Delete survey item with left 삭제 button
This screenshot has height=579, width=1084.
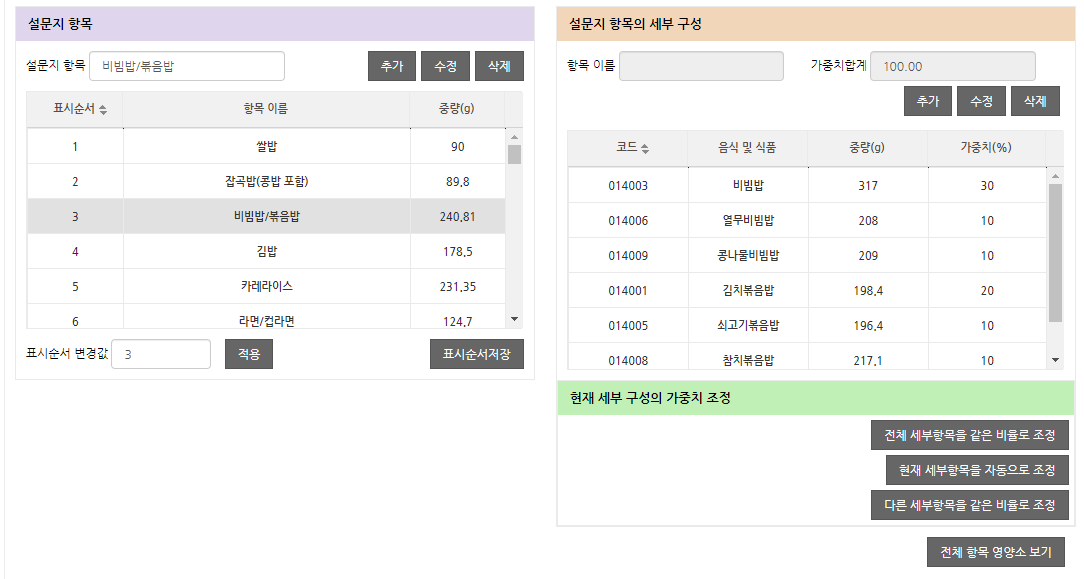(x=499, y=66)
